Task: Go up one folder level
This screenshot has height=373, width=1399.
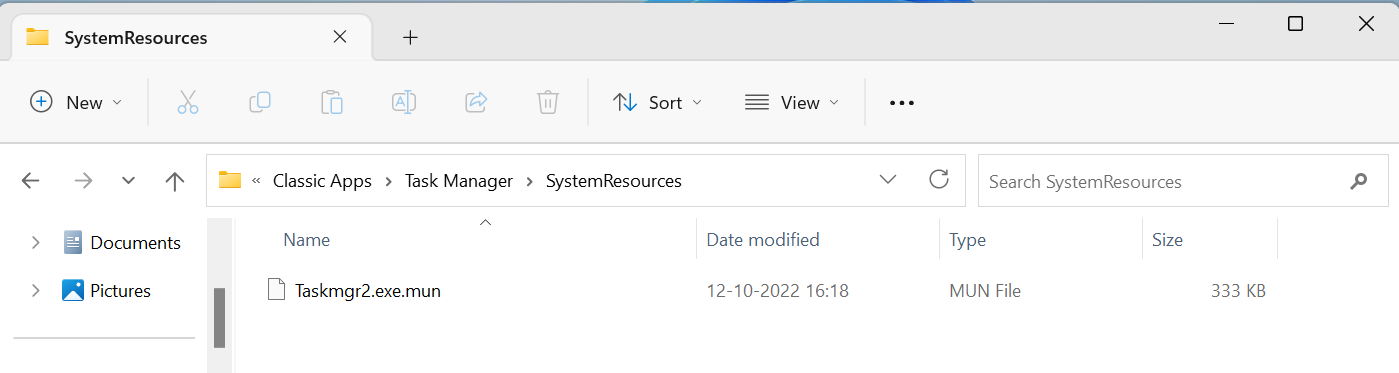Action: [175, 181]
